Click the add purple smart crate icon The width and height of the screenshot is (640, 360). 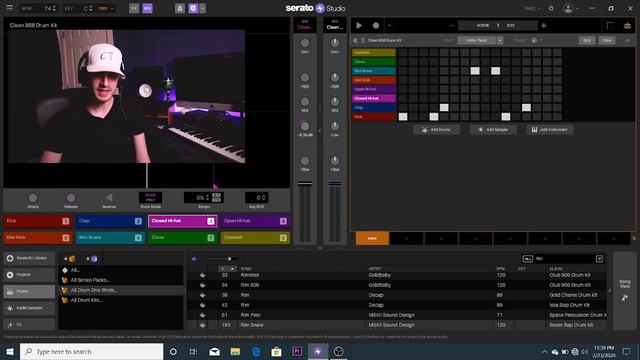(92, 259)
